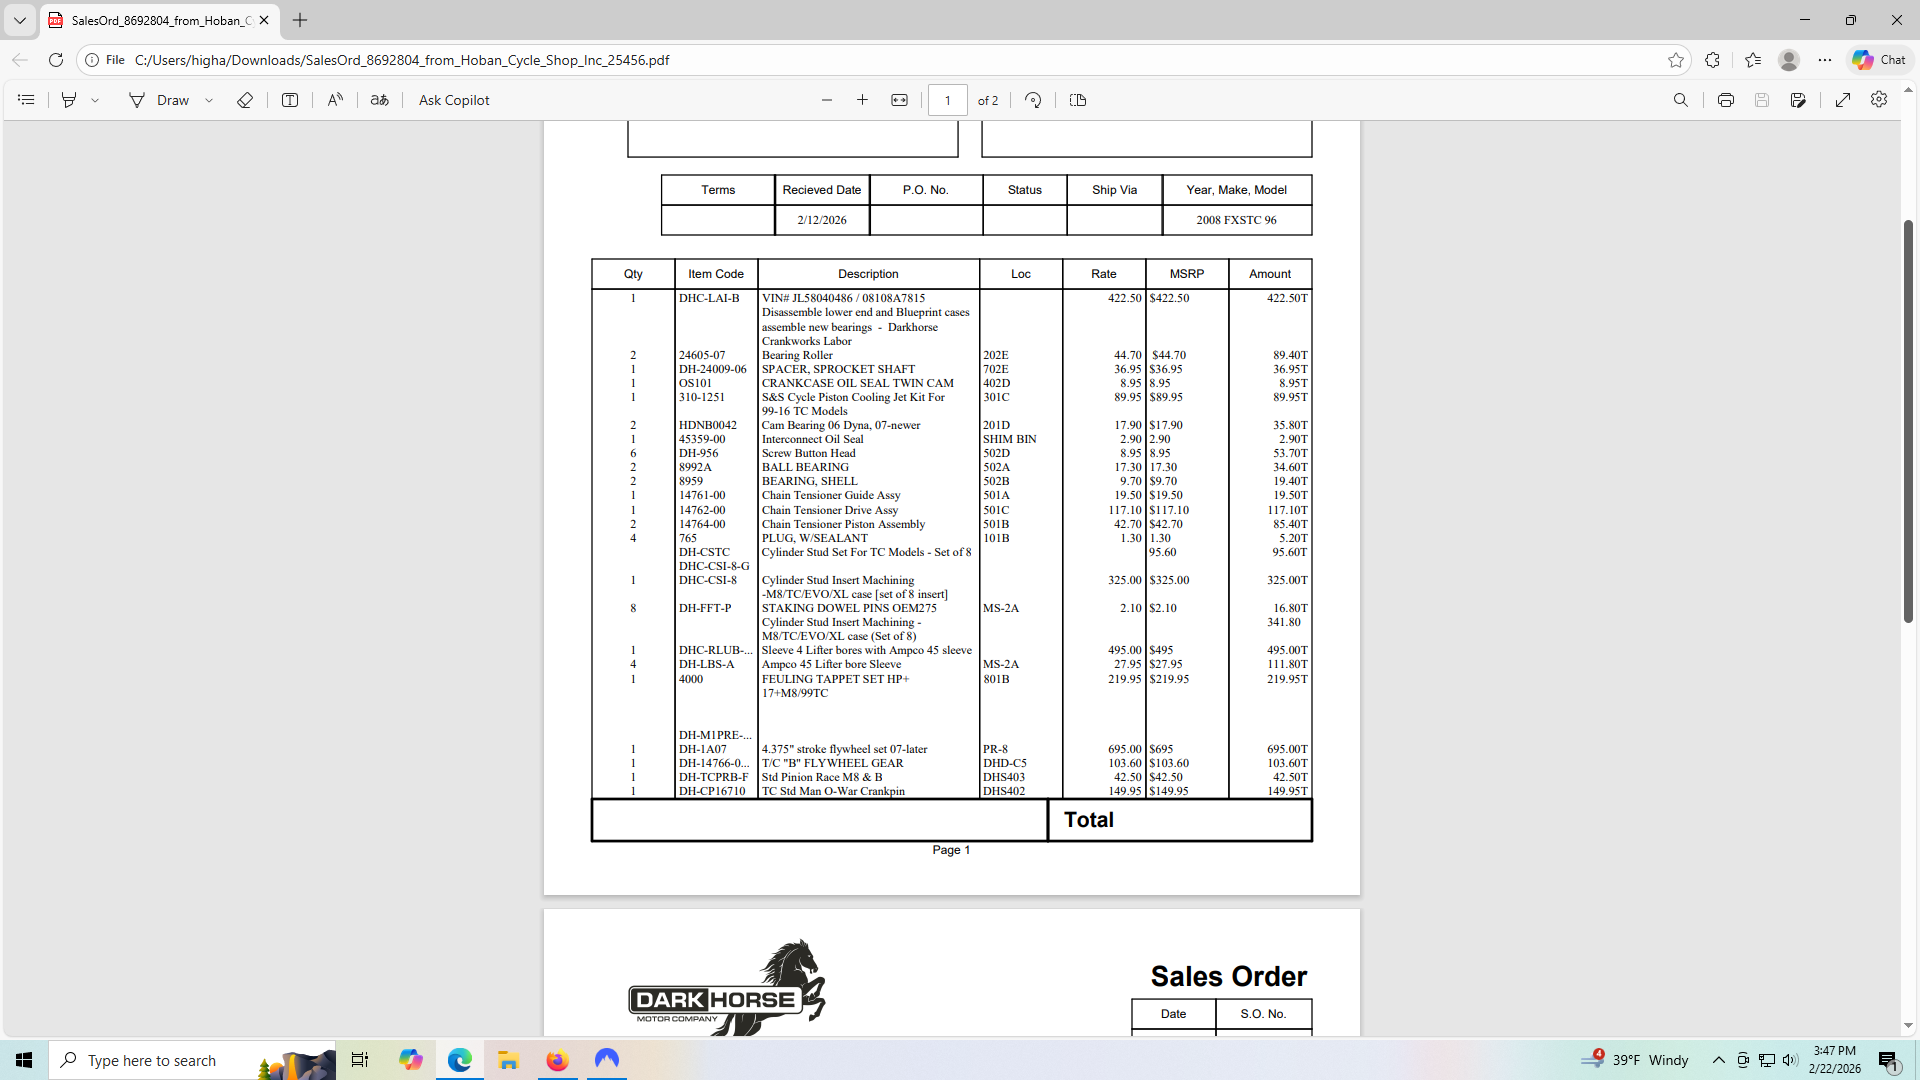This screenshot has height=1080, width=1920.
Task: Toggle the Add text tool
Action: (290, 100)
